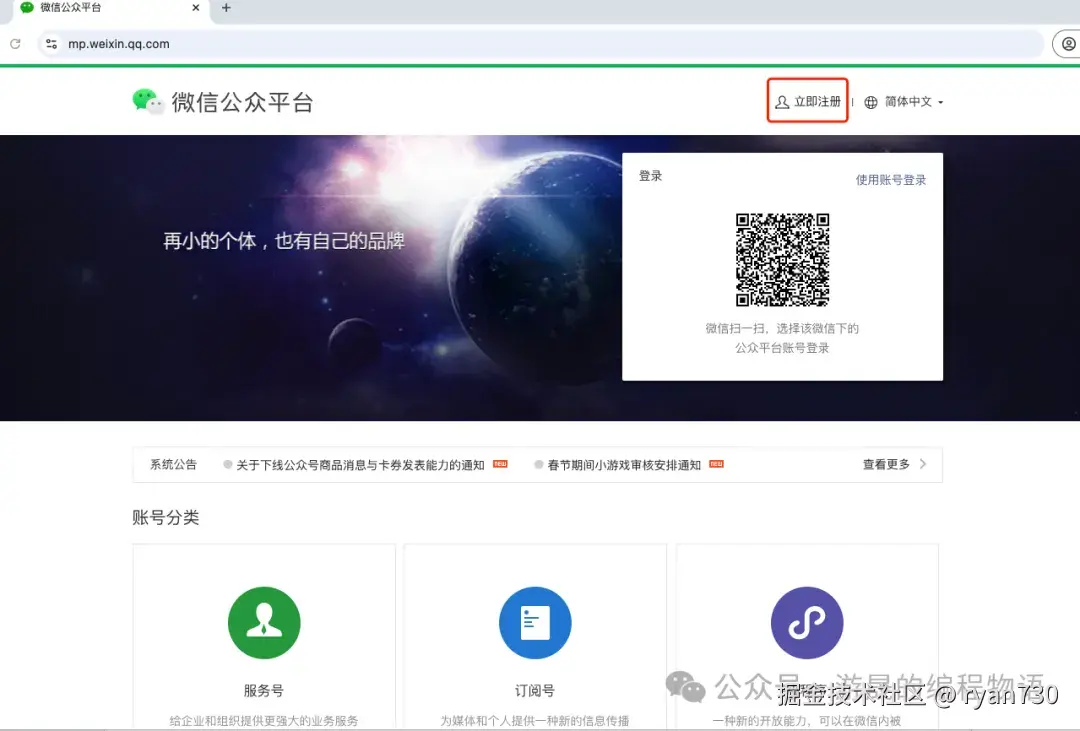Click the person icon inside 立即注册

coord(781,101)
